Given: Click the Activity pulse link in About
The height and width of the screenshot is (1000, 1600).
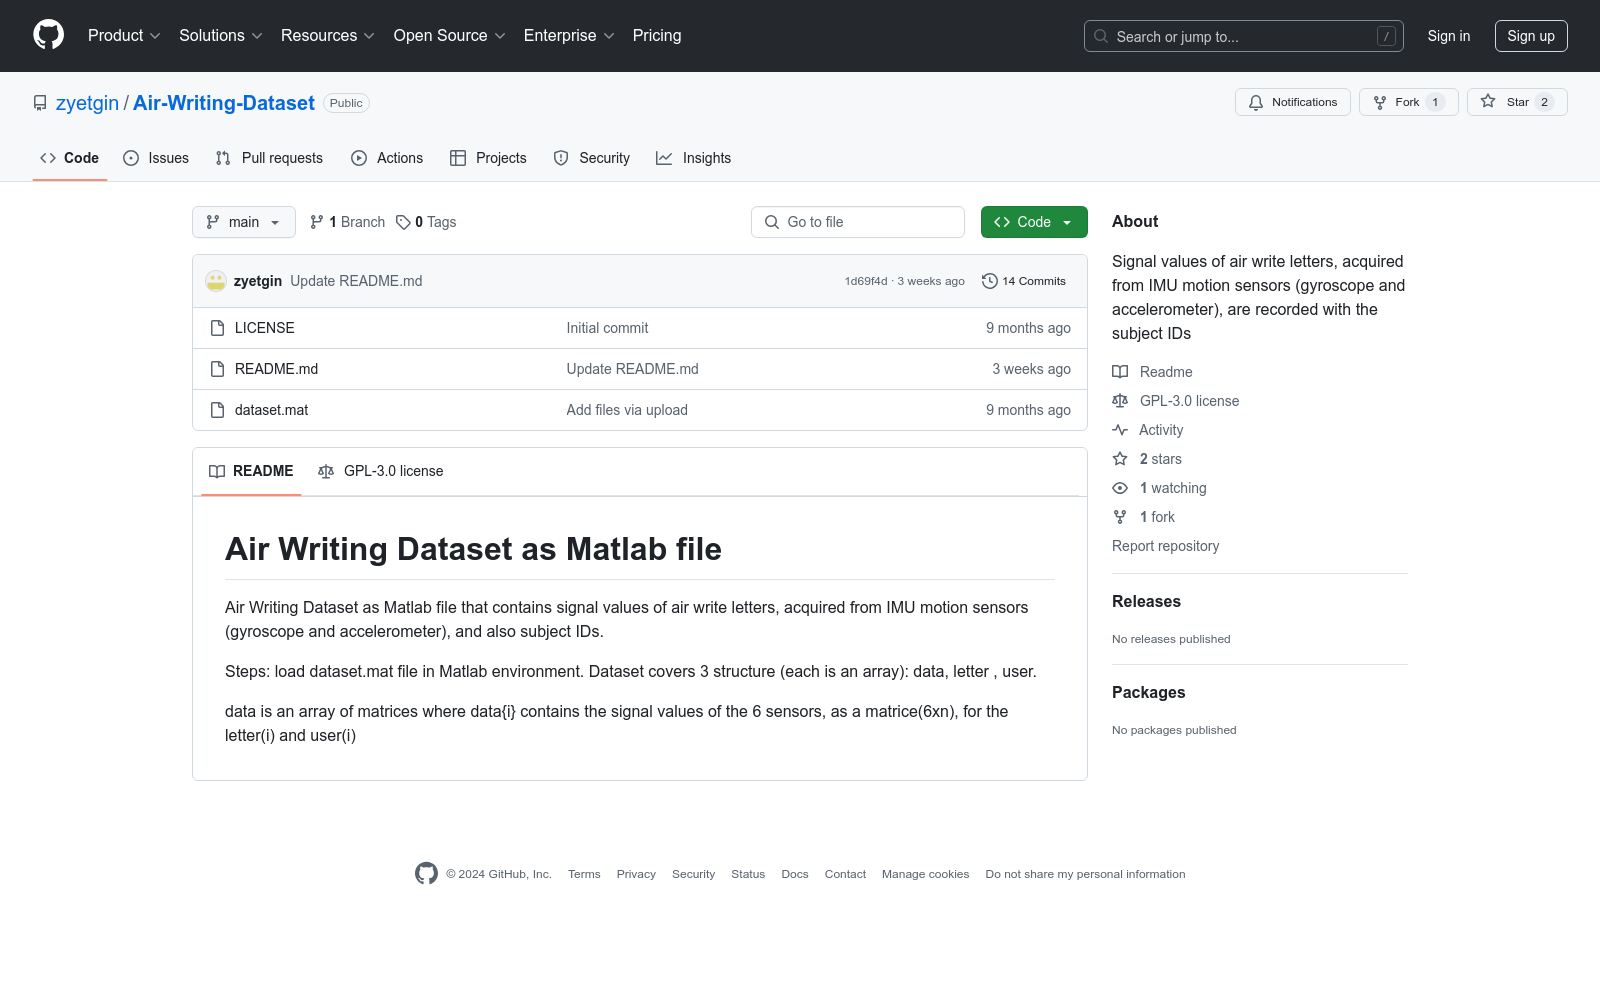Looking at the screenshot, I should click(x=1160, y=430).
